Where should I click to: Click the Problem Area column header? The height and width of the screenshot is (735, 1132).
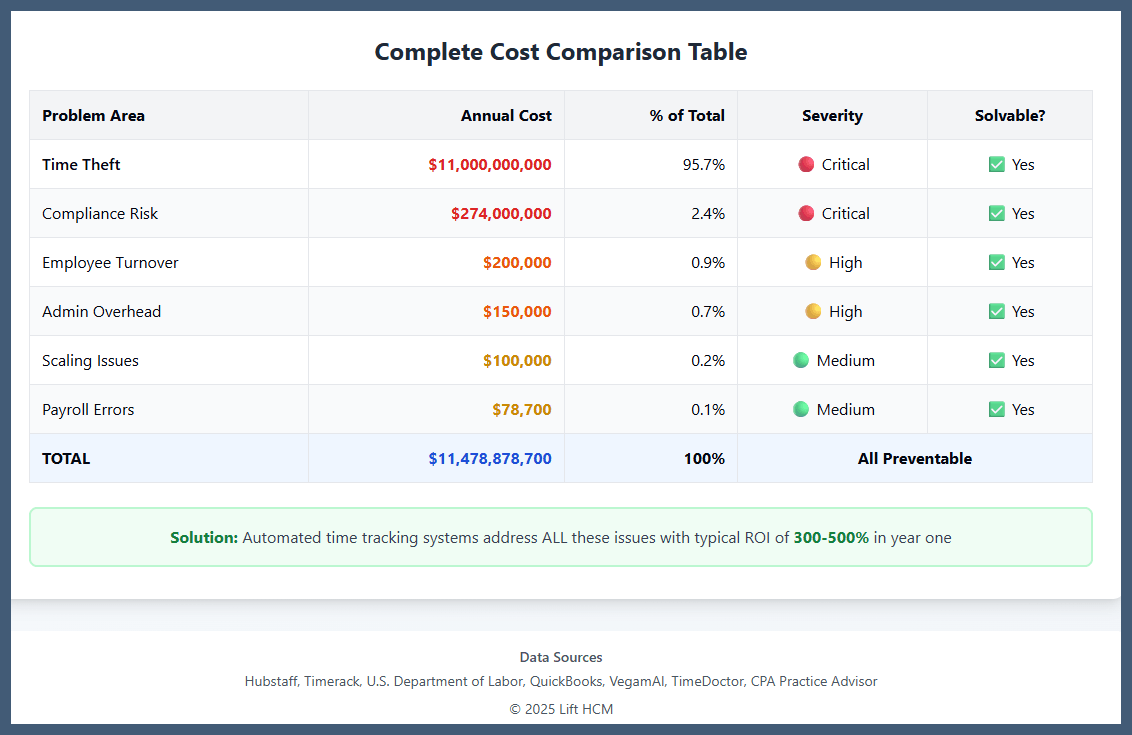pyautogui.click(x=93, y=115)
